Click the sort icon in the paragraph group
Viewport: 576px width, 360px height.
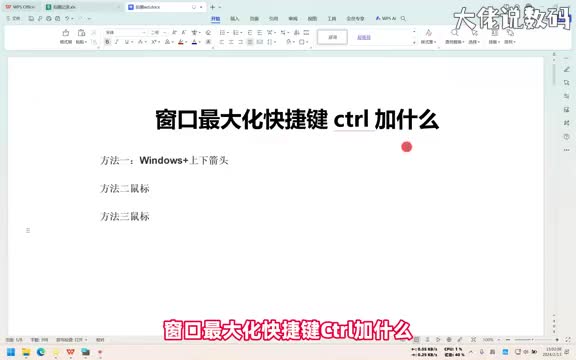pyautogui.click(x=296, y=32)
